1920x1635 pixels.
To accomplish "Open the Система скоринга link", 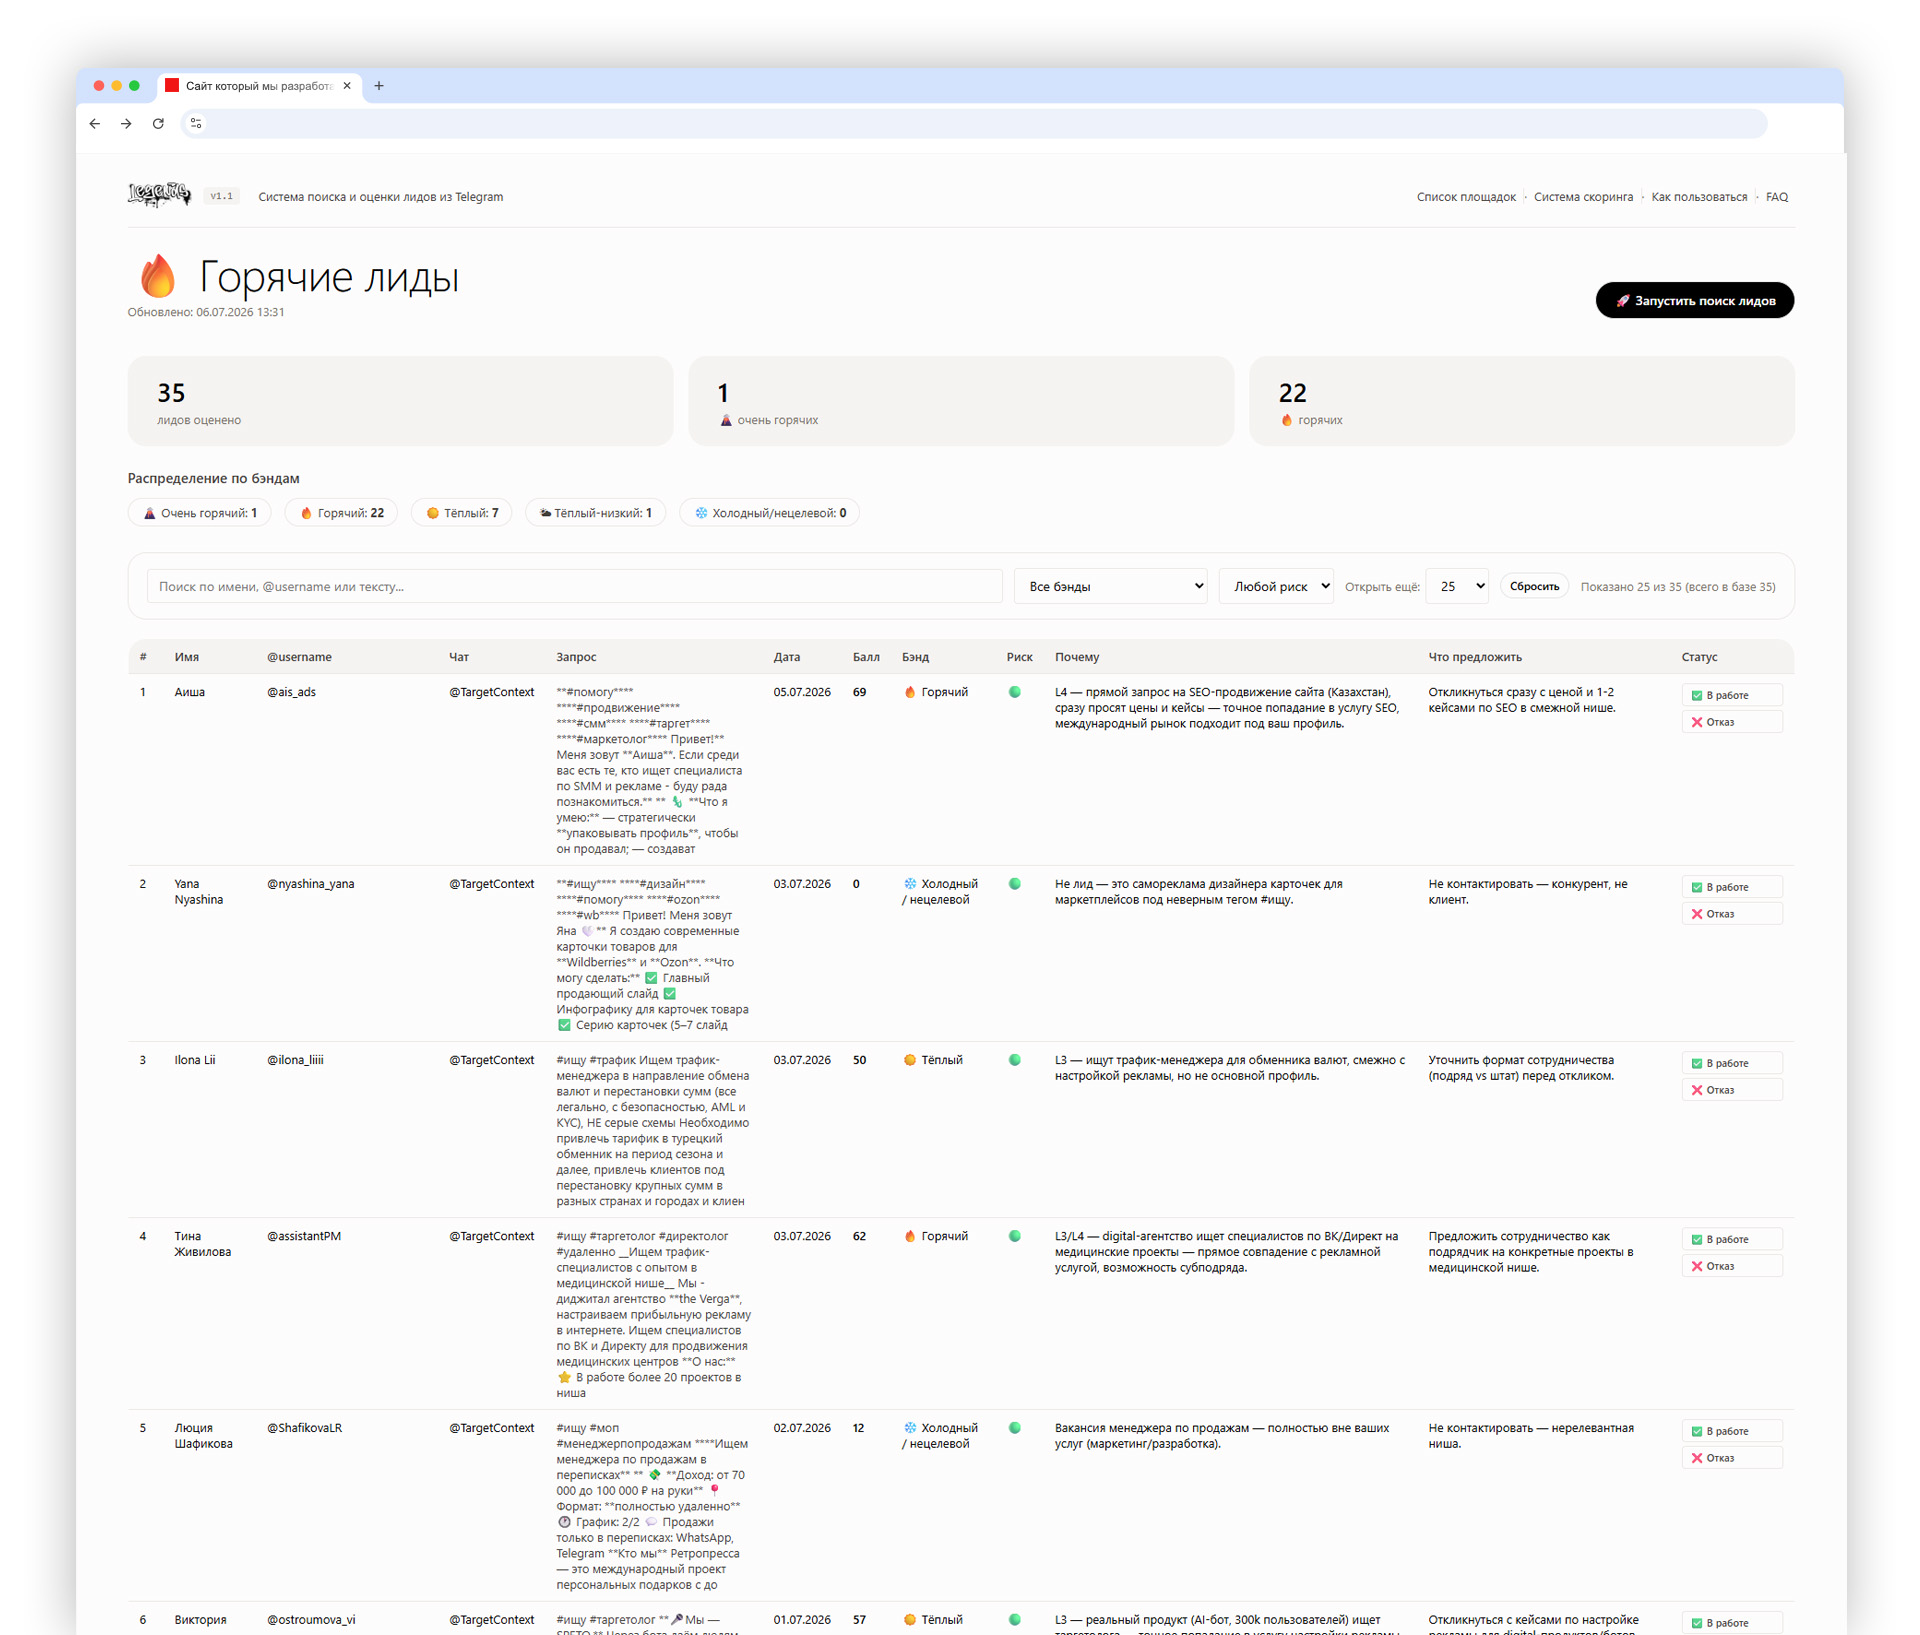I will coord(1583,197).
